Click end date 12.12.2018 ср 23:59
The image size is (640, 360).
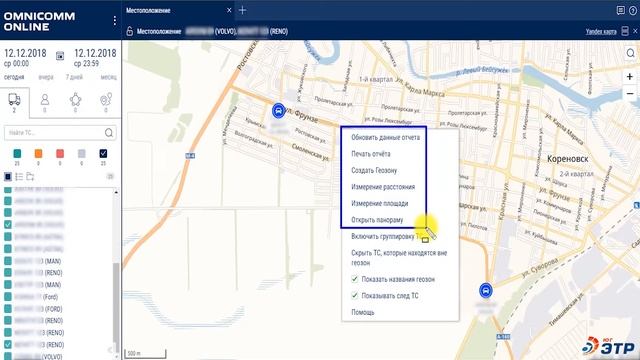(95, 58)
